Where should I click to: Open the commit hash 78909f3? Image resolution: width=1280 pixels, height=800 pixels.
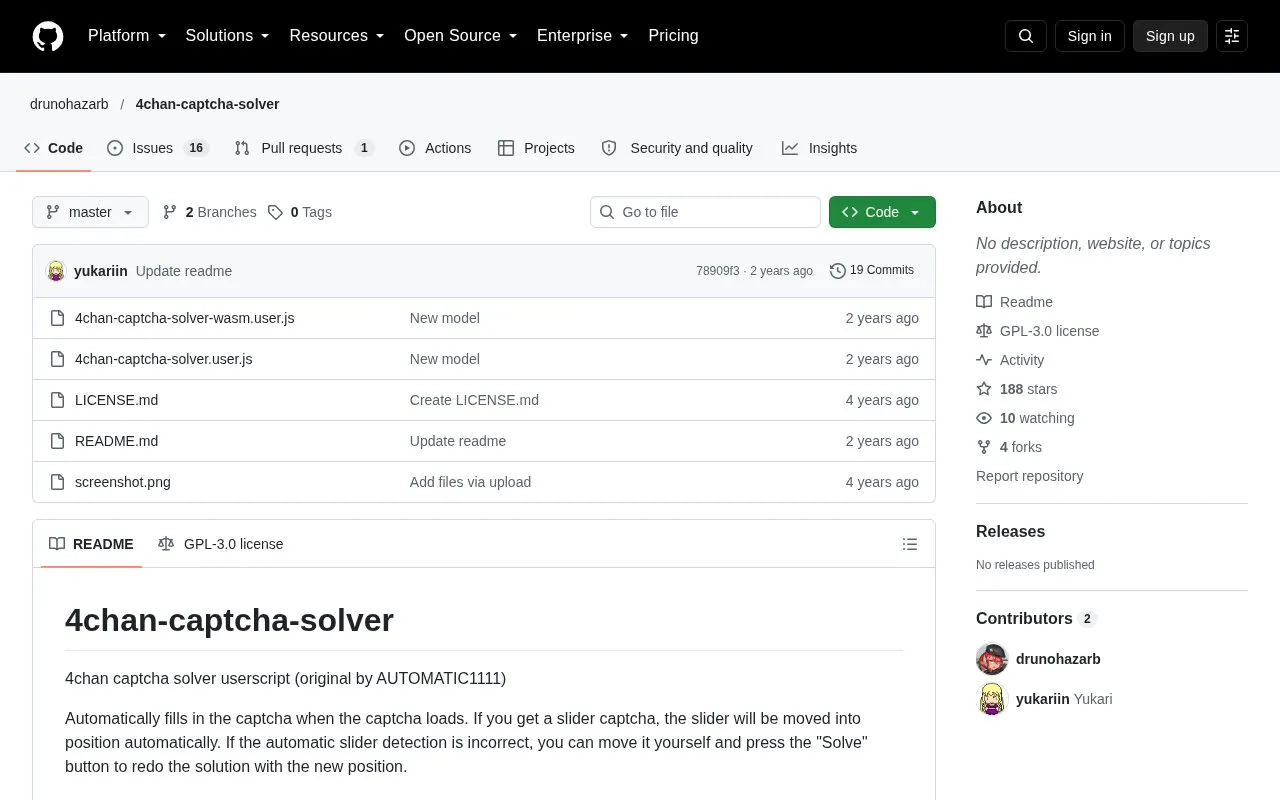718,271
